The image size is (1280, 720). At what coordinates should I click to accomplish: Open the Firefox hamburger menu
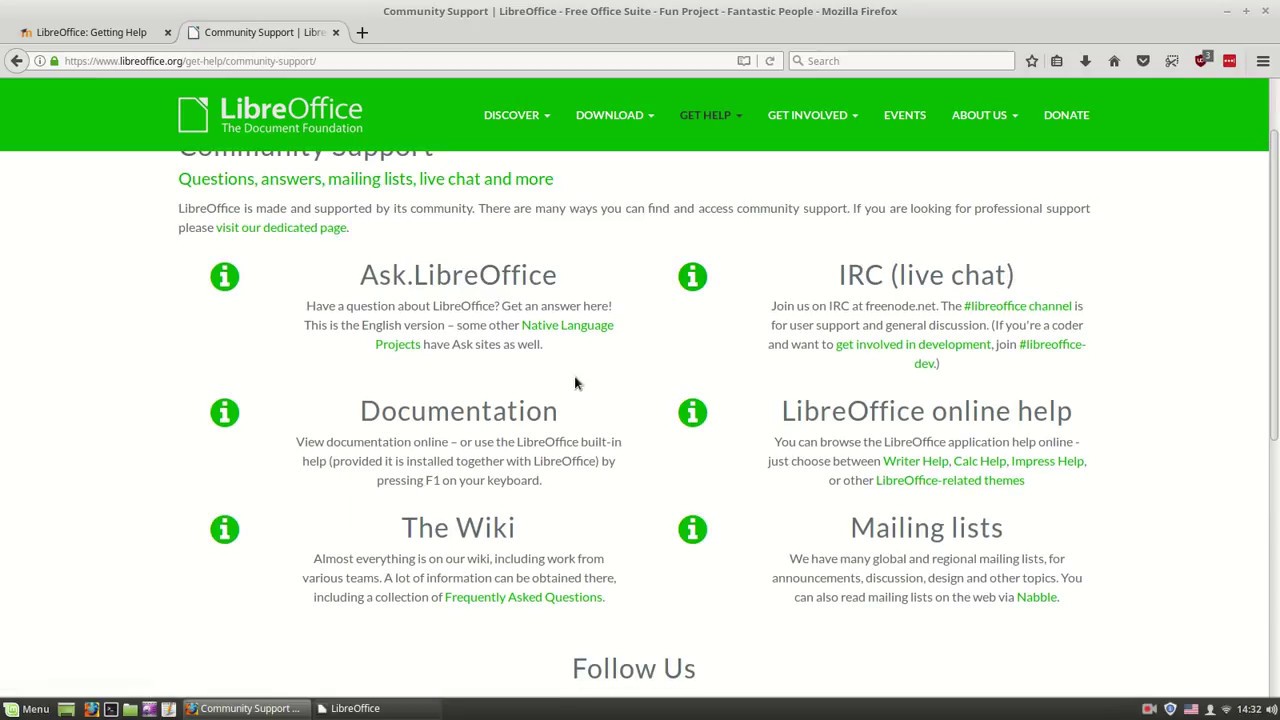click(x=1263, y=61)
